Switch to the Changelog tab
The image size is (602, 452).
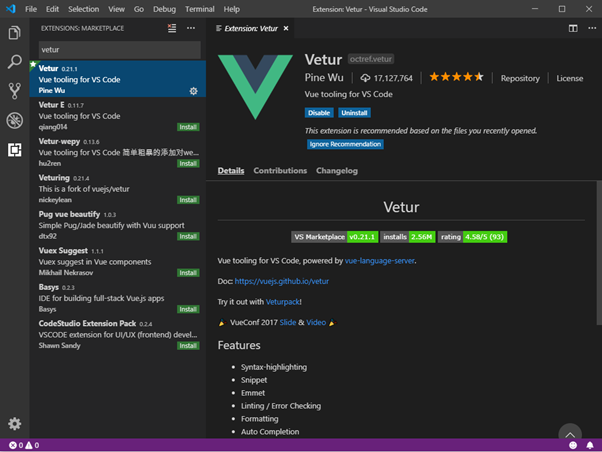click(337, 171)
